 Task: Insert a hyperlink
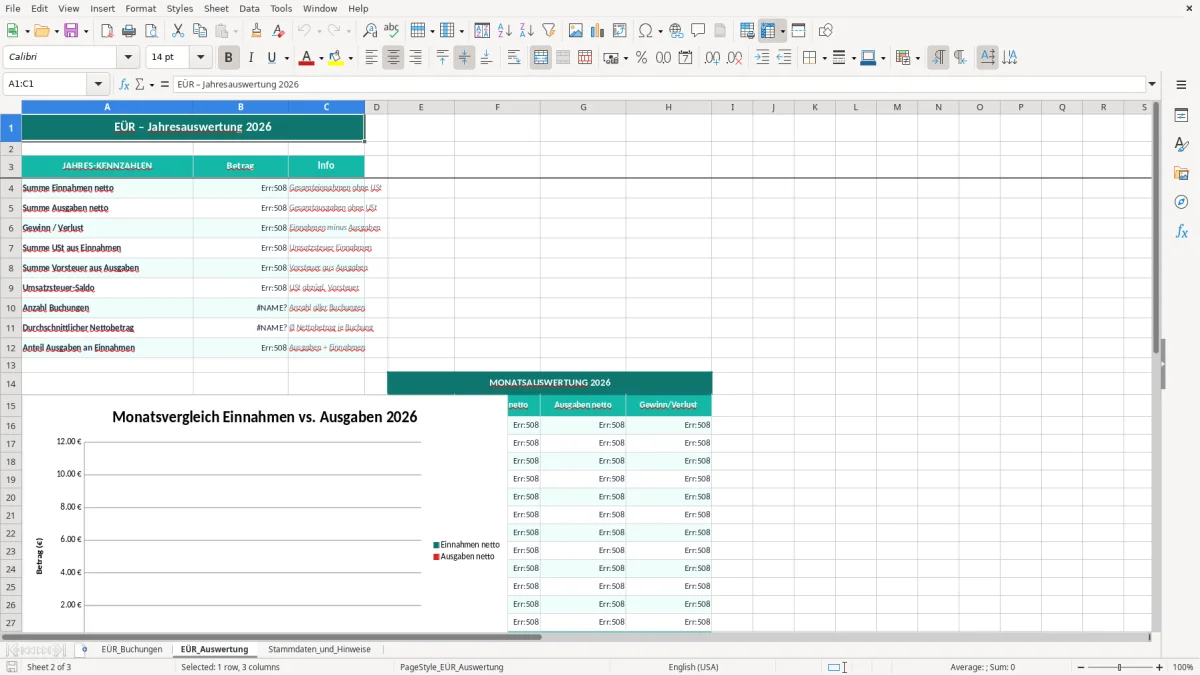(x=677, y=31)
